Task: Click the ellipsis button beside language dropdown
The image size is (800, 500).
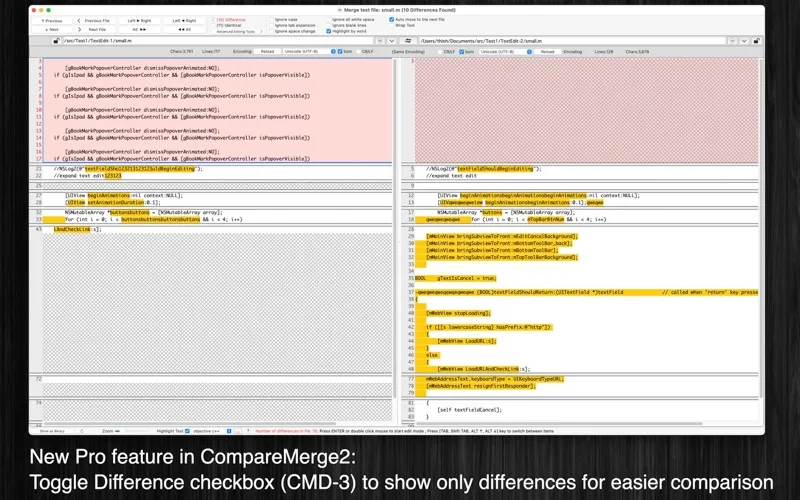Action: click(x=238, y=431)
